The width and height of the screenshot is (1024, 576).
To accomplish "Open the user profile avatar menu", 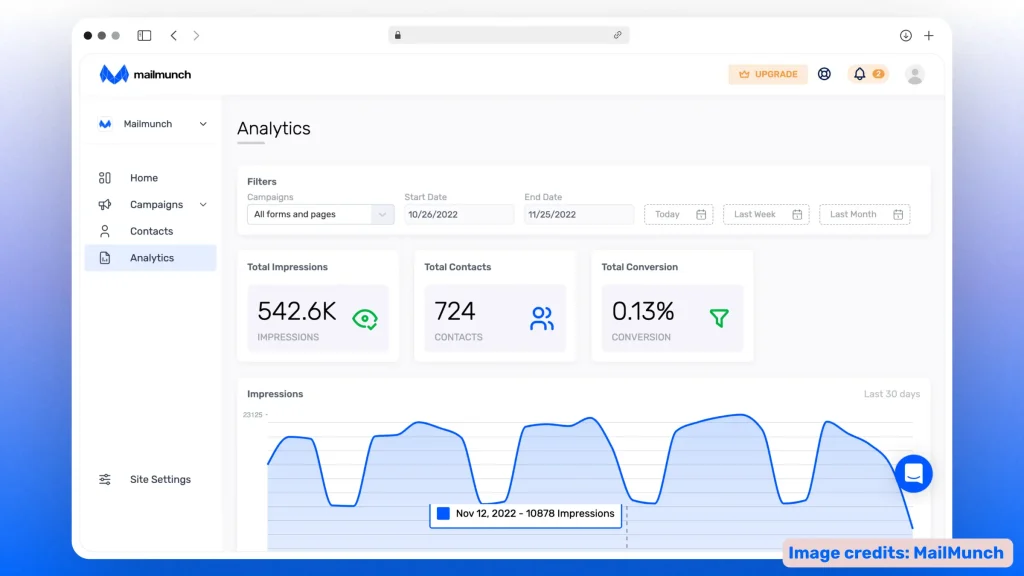I will click(x=914, y=74).
